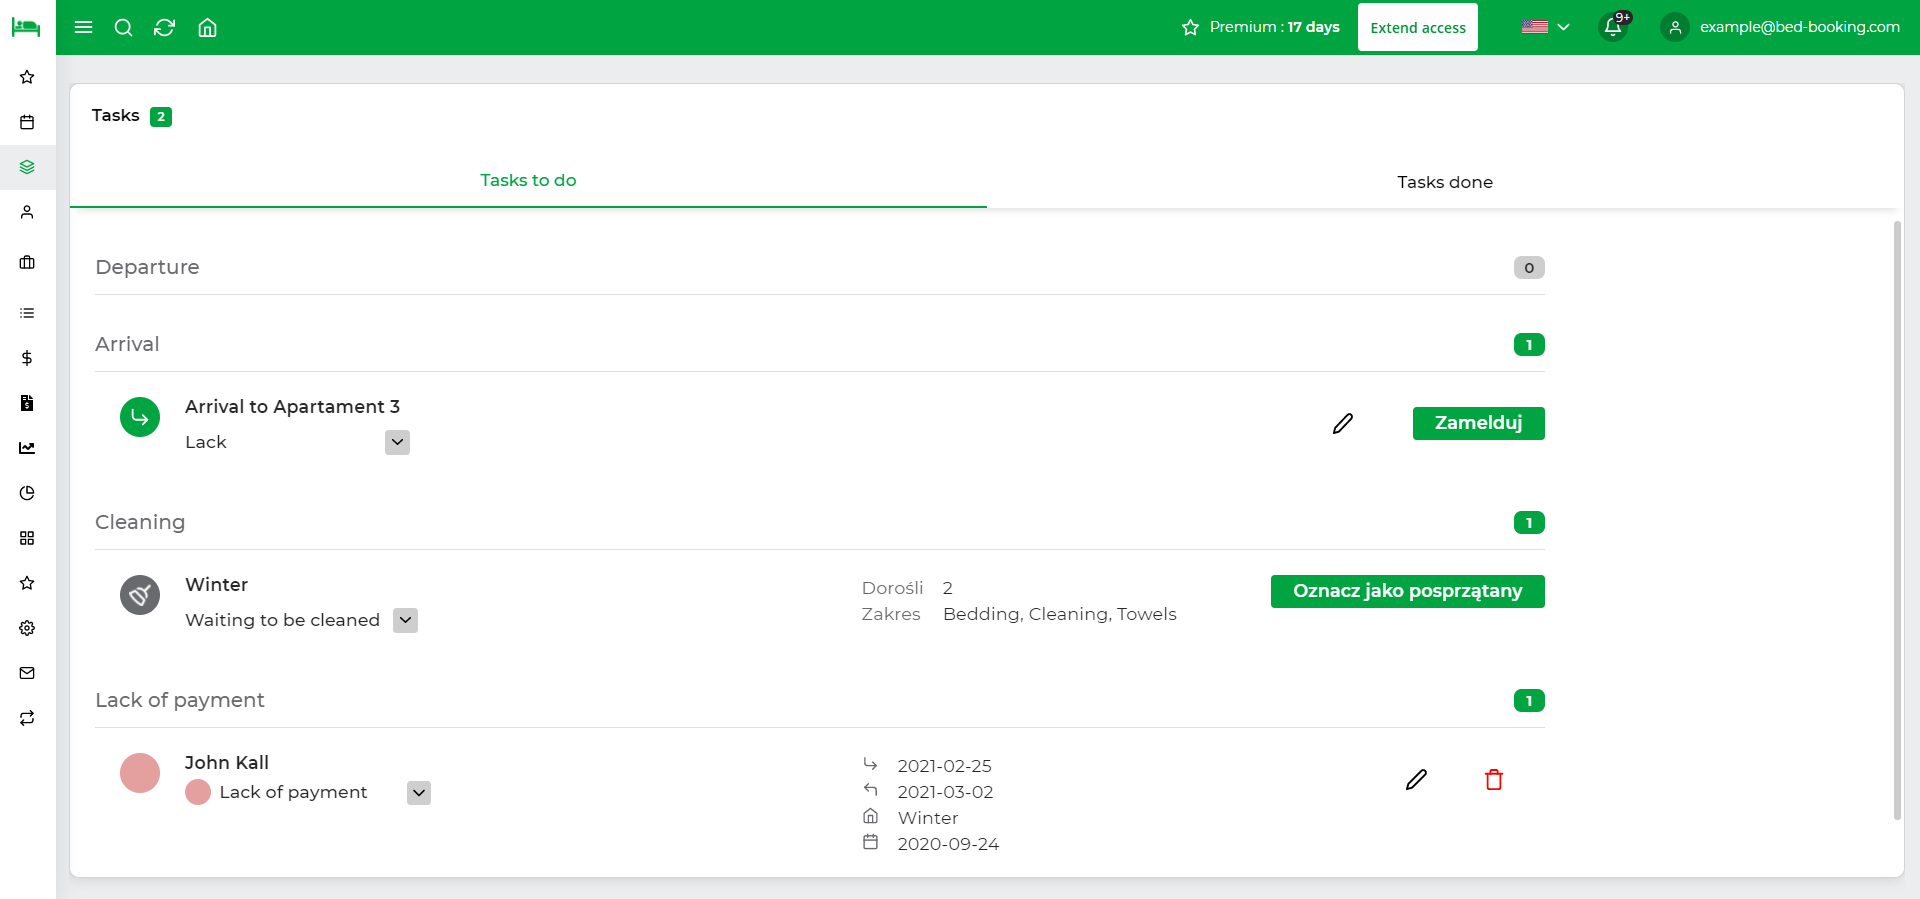Open the person sidebar icon
Image resolution: width=1920 pixels, height=899 pixels.
(x=27, y=212)
